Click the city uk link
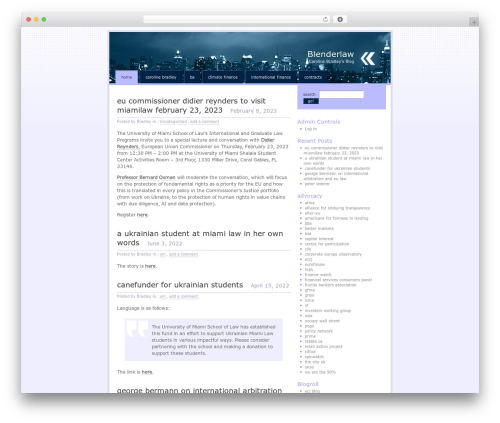 tap(315, 362)
